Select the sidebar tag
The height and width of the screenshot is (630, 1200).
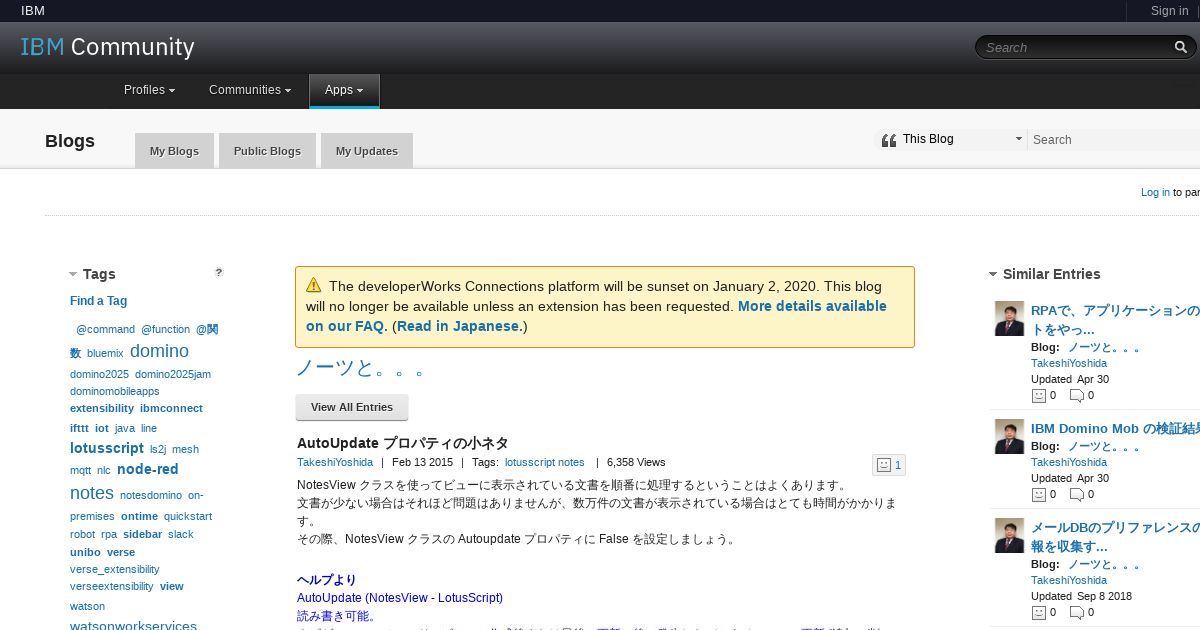click(x=142, y=534)
